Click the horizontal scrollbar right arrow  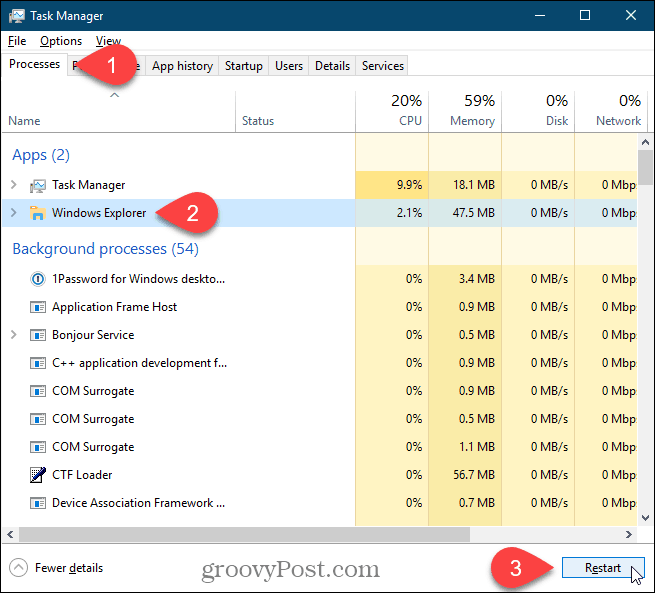629,535
